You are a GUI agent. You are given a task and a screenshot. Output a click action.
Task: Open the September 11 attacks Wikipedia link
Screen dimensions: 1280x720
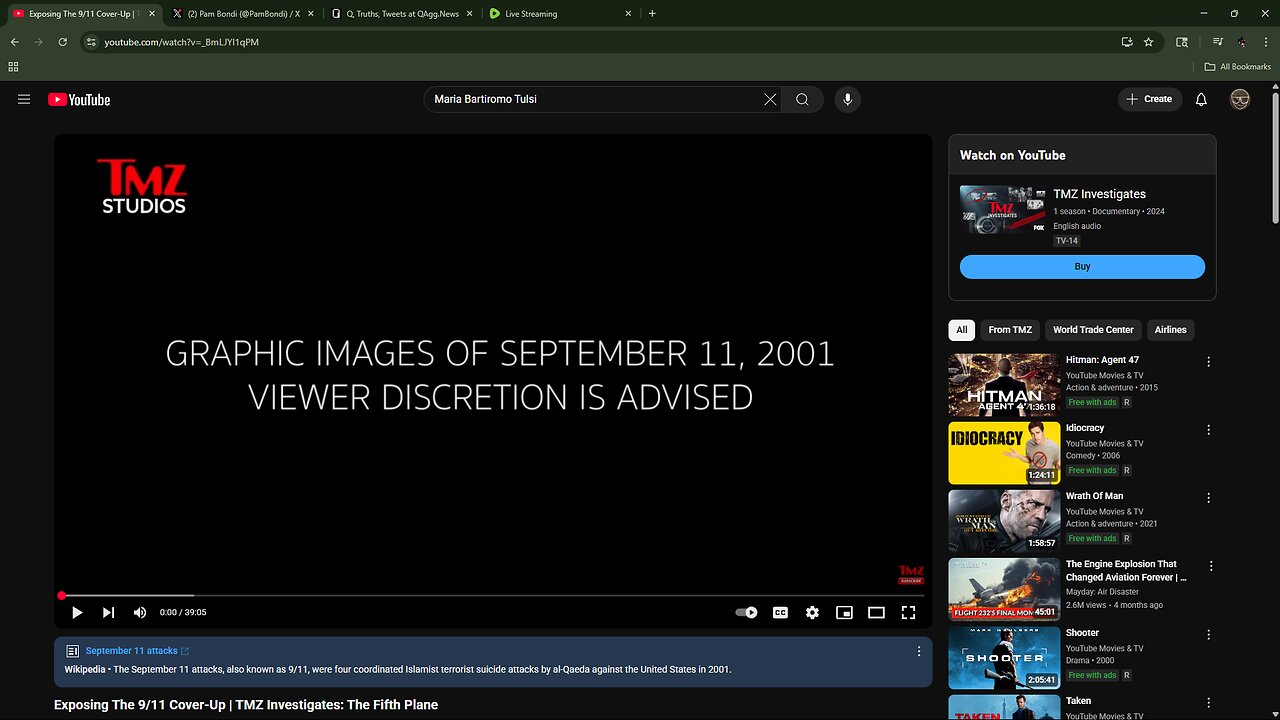137,651
